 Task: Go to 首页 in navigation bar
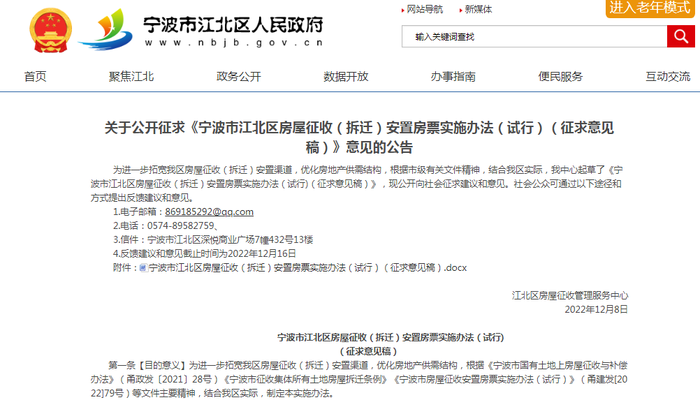[35, 76]
